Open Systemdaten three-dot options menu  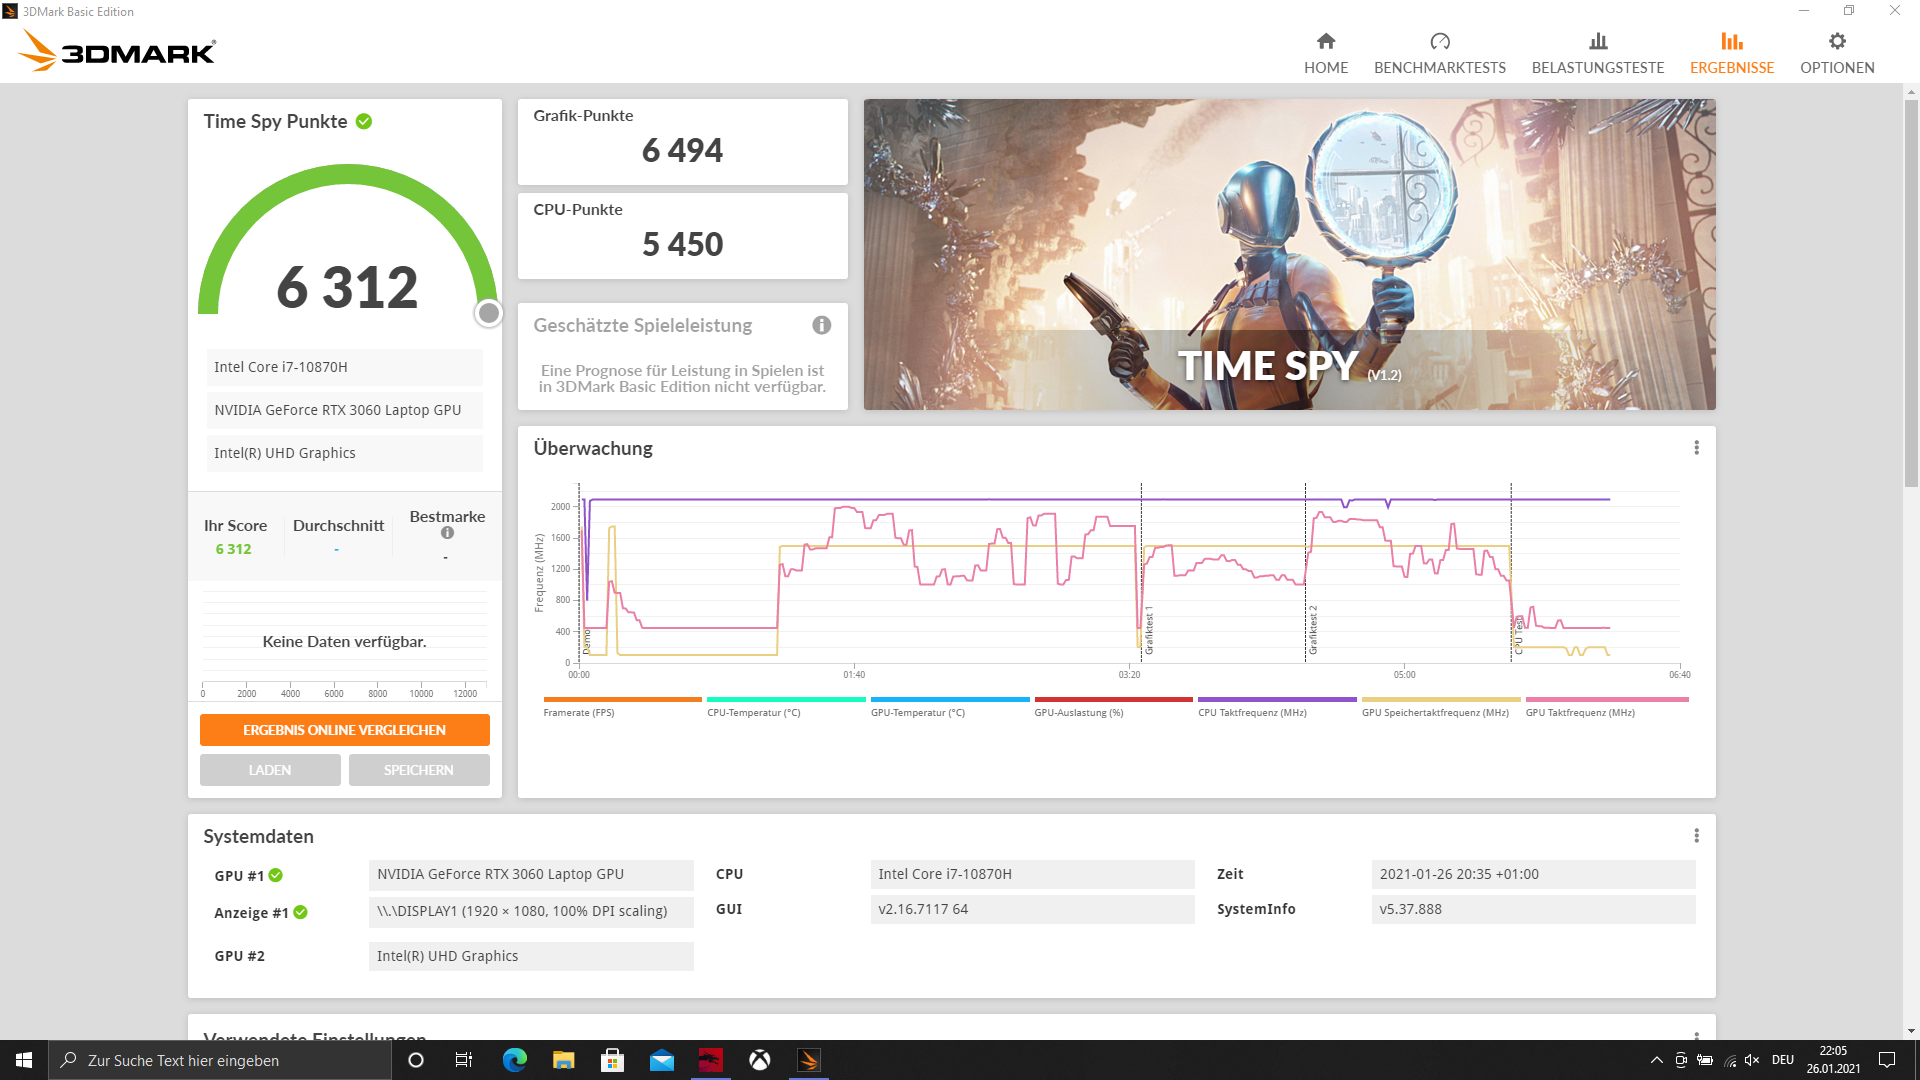pyautogui.click(x=1696, y=836)
